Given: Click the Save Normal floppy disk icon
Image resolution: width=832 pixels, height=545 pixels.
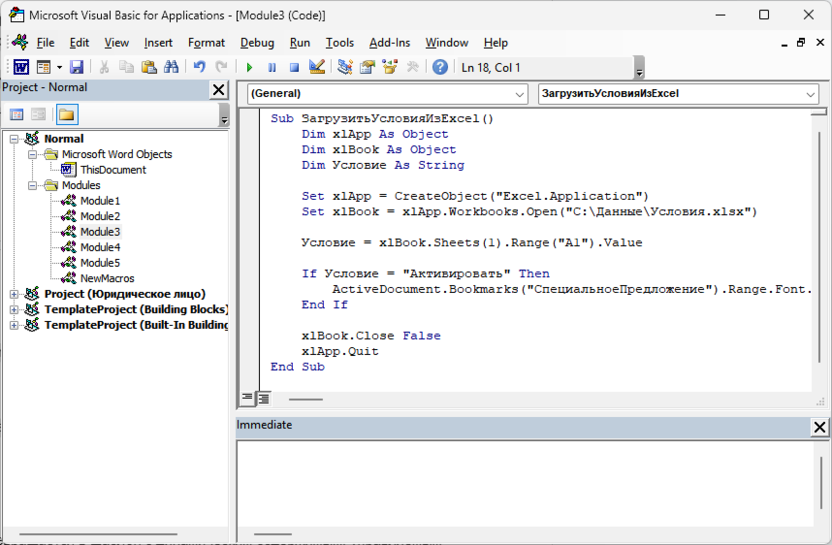Looking at the screenshot, I should (76, 67).
